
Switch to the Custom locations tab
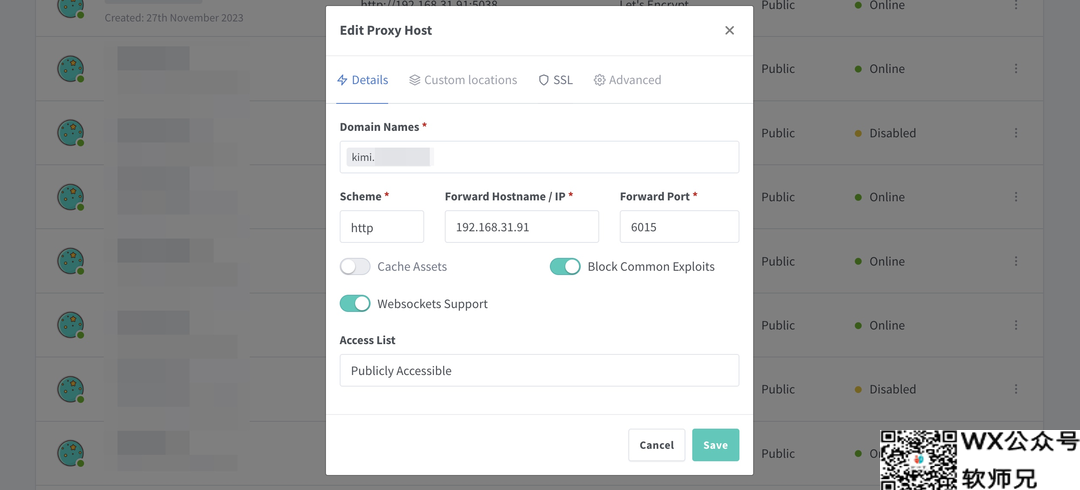pyautogui.click(x=463, y=80)
